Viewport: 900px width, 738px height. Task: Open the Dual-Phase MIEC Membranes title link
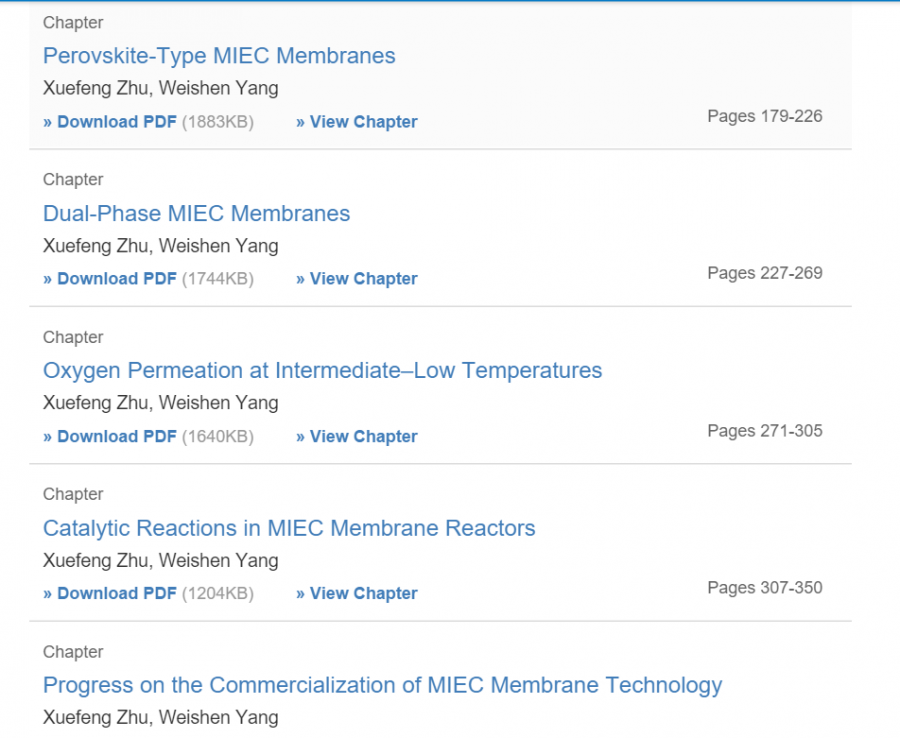coord(196,213)
